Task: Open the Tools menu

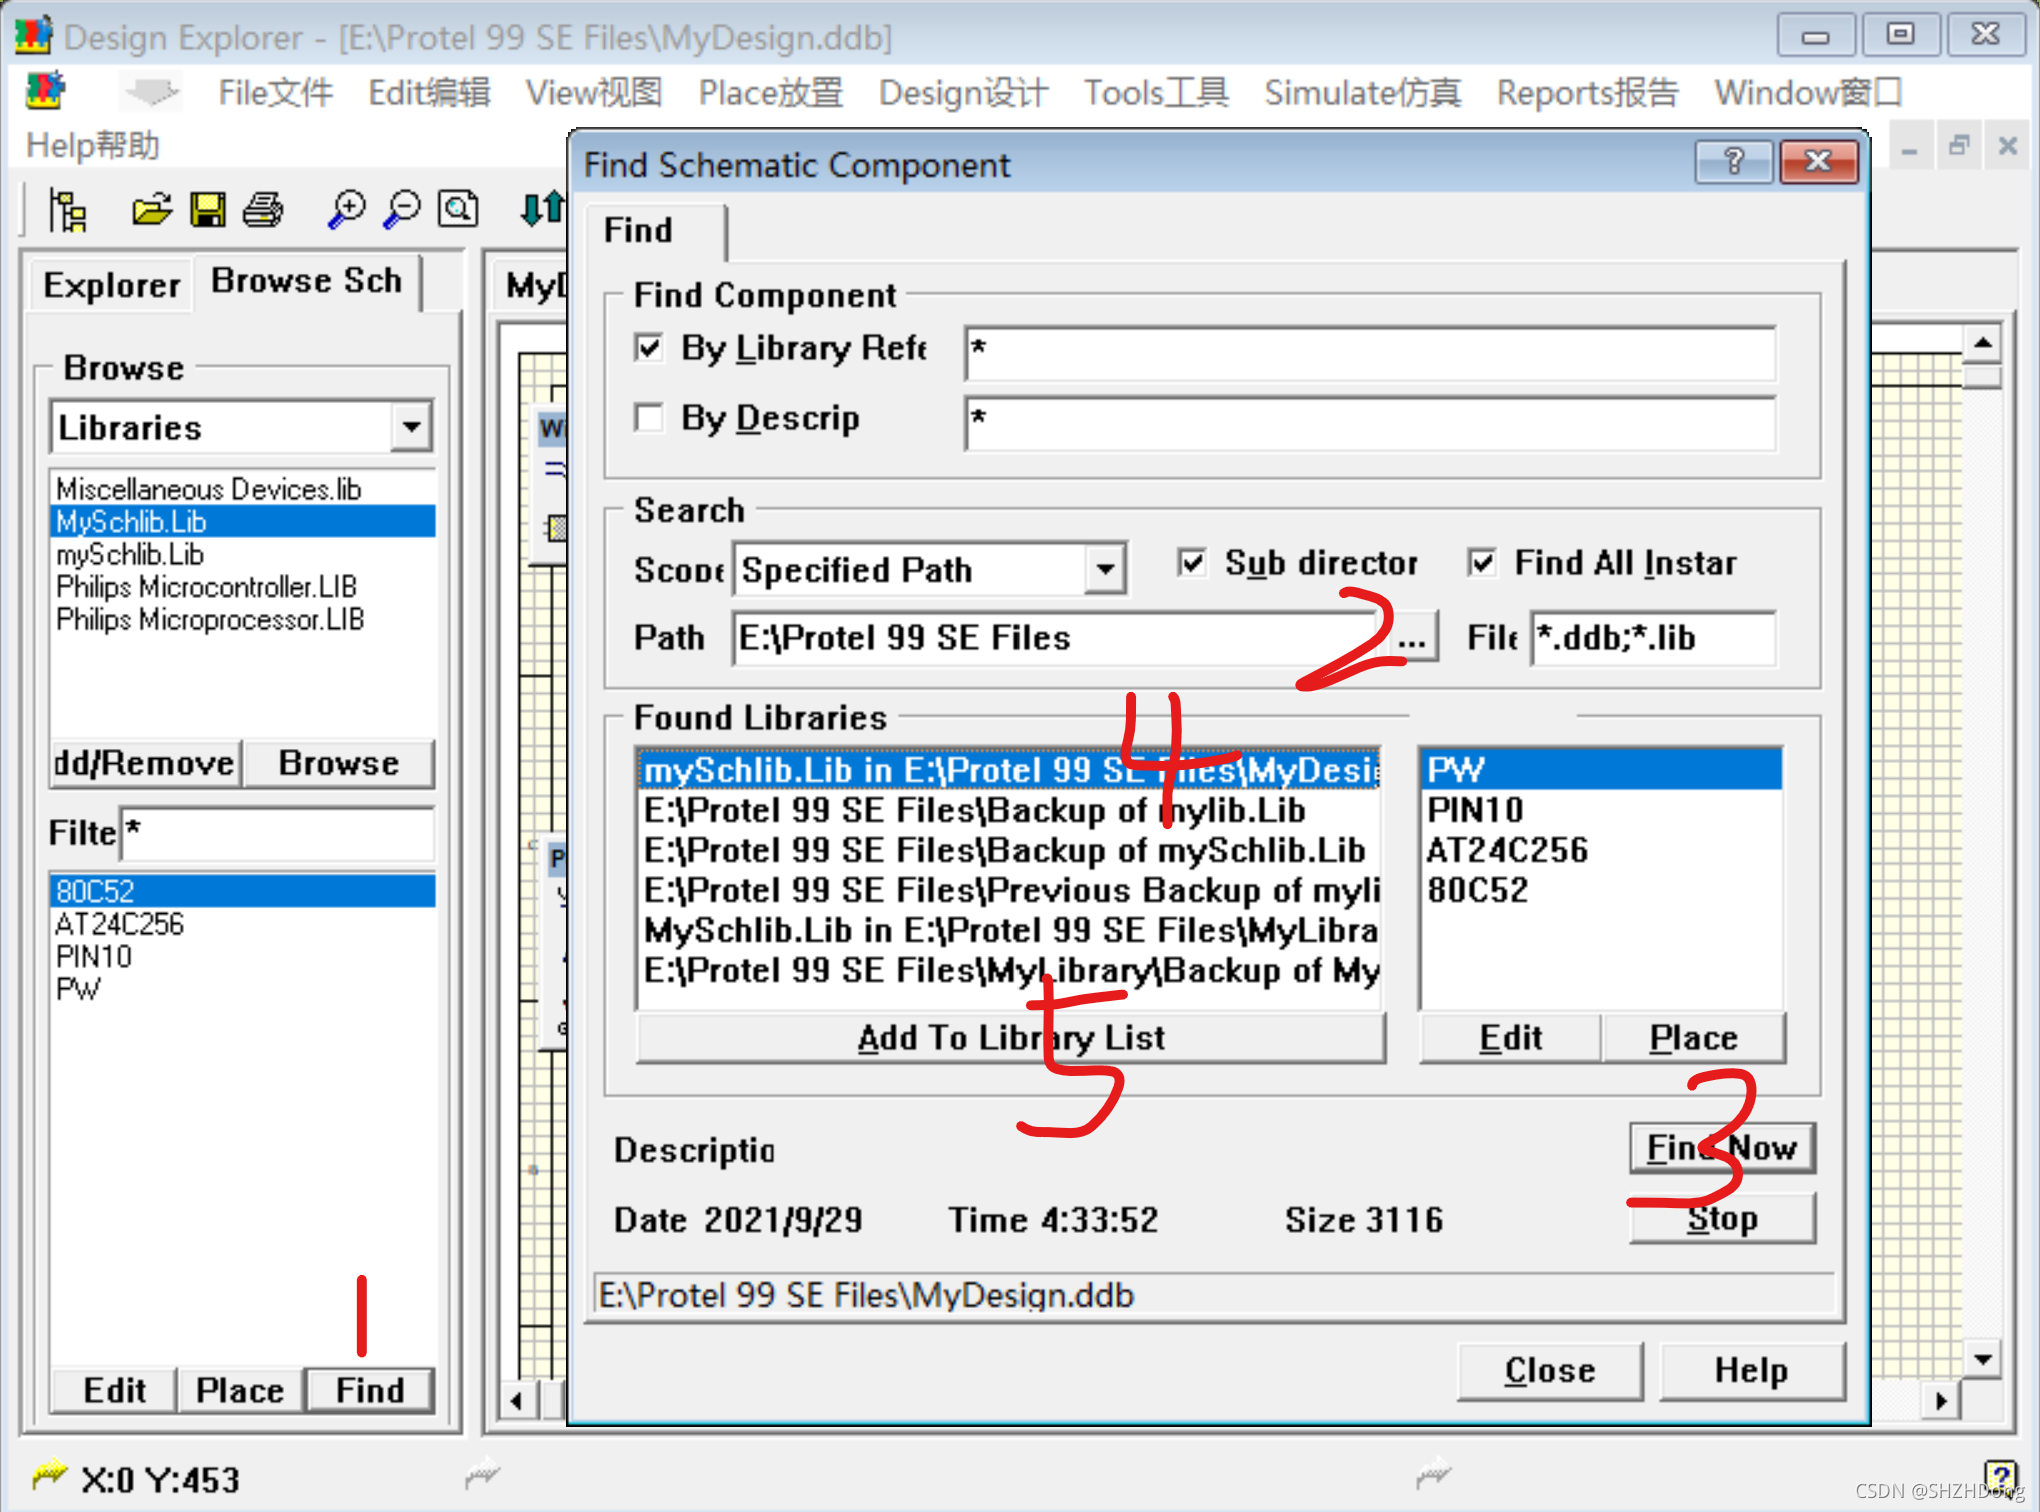Action: click(x=1155, y=93)
